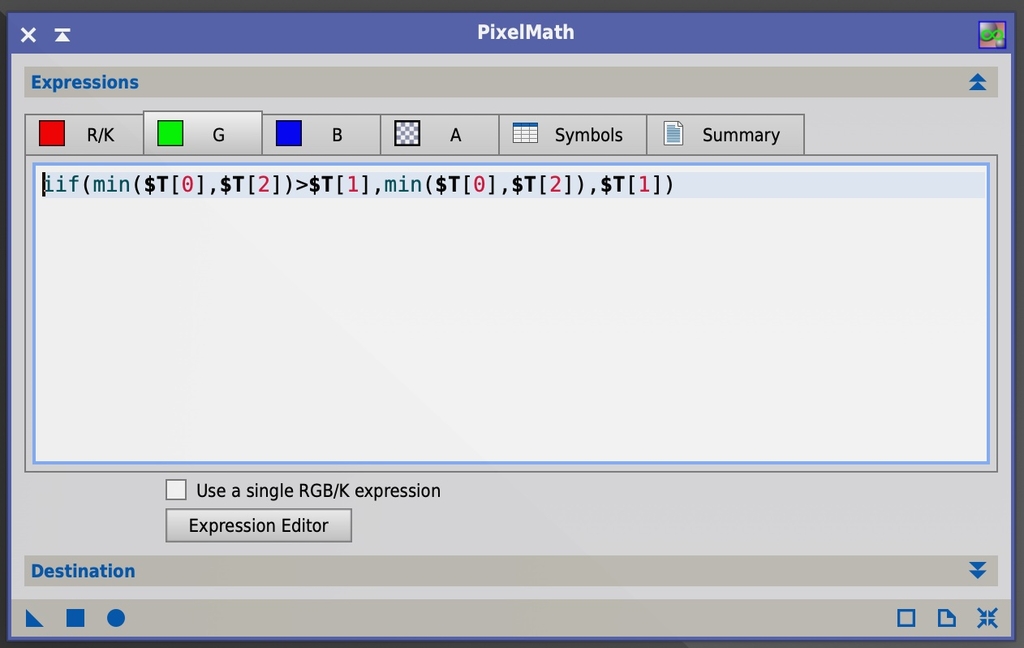Click the empty square icon in the bottom bar
The image size is (1024, 648).
[x=906, y=618]
